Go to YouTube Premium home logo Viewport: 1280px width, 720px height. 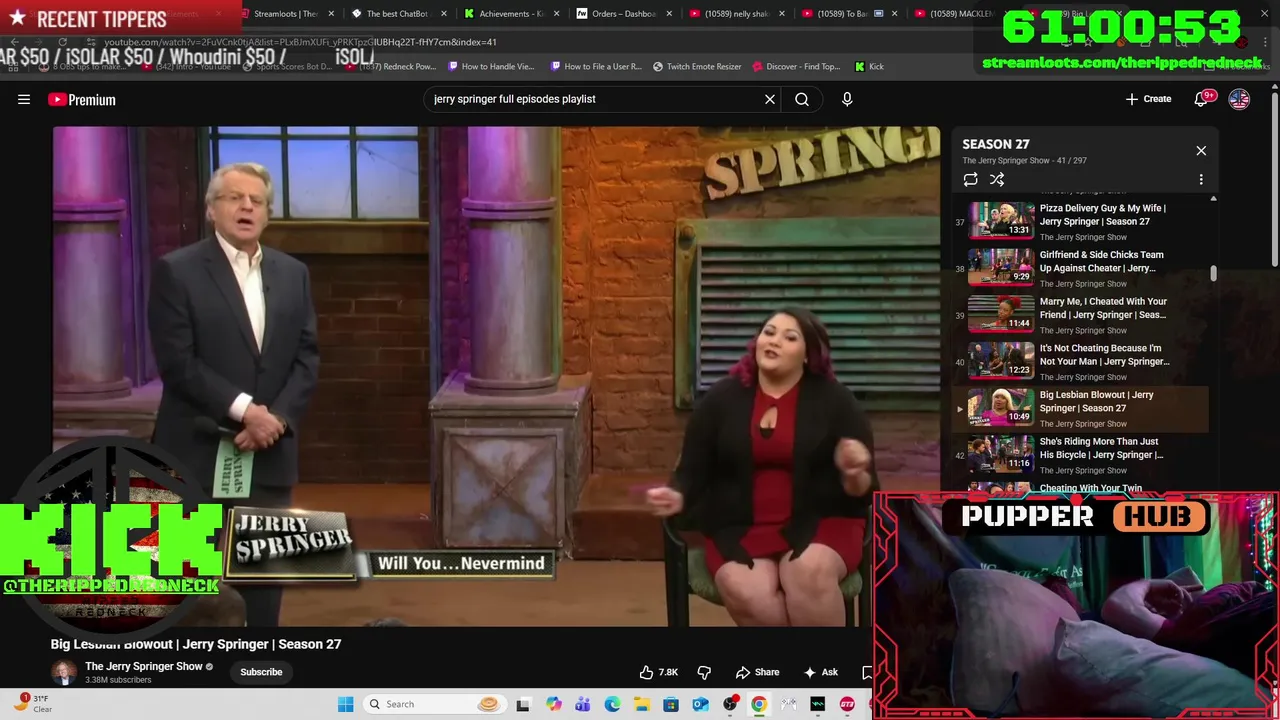pyautogui.click(x=82, y=99)
